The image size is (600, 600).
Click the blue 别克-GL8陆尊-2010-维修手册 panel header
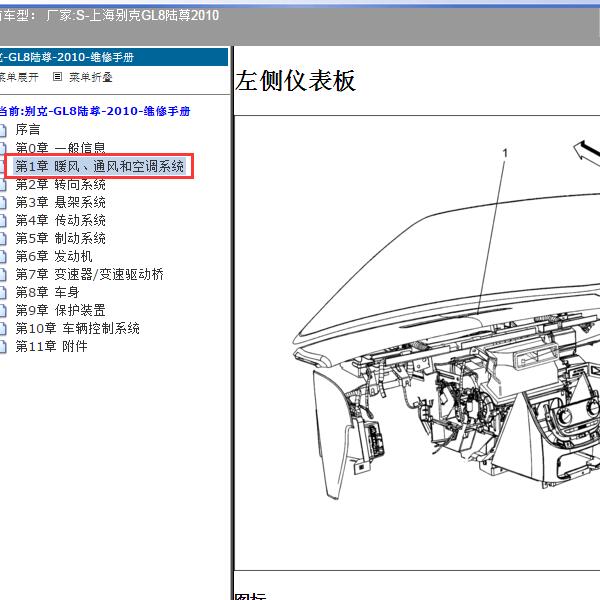click(x=114, y=57)
